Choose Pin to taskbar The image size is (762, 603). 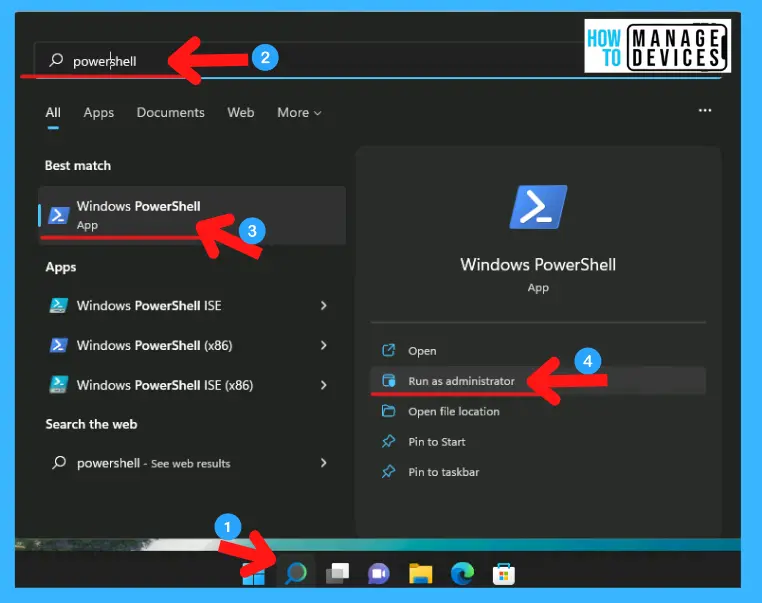tap(538, 471)
